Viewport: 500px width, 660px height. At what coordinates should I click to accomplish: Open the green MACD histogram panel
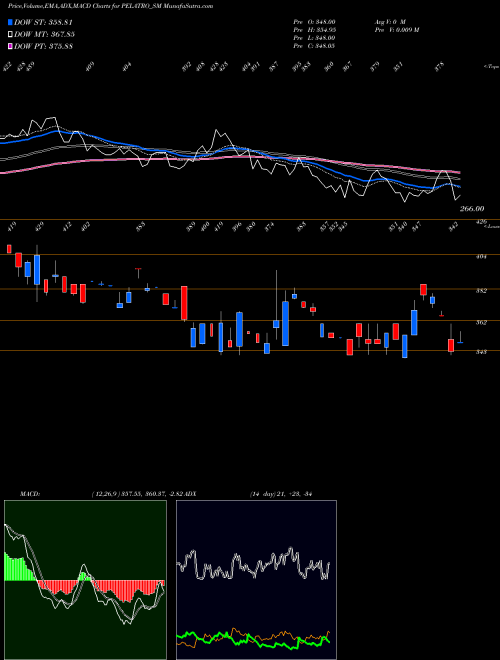(85, 580)
